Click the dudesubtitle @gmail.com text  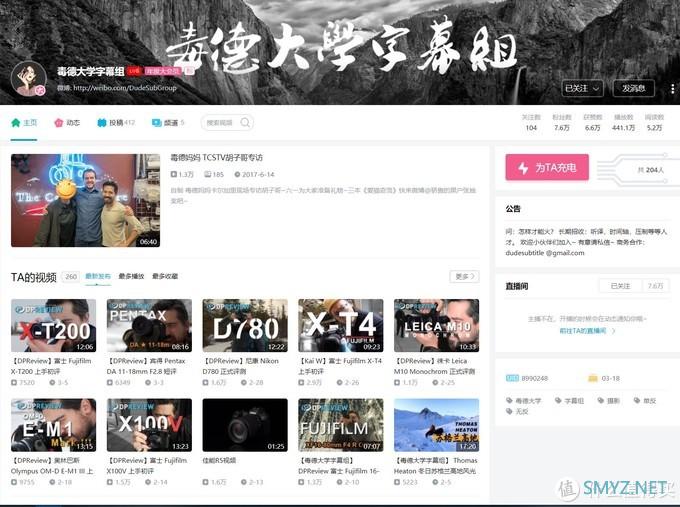click(545, 253)
